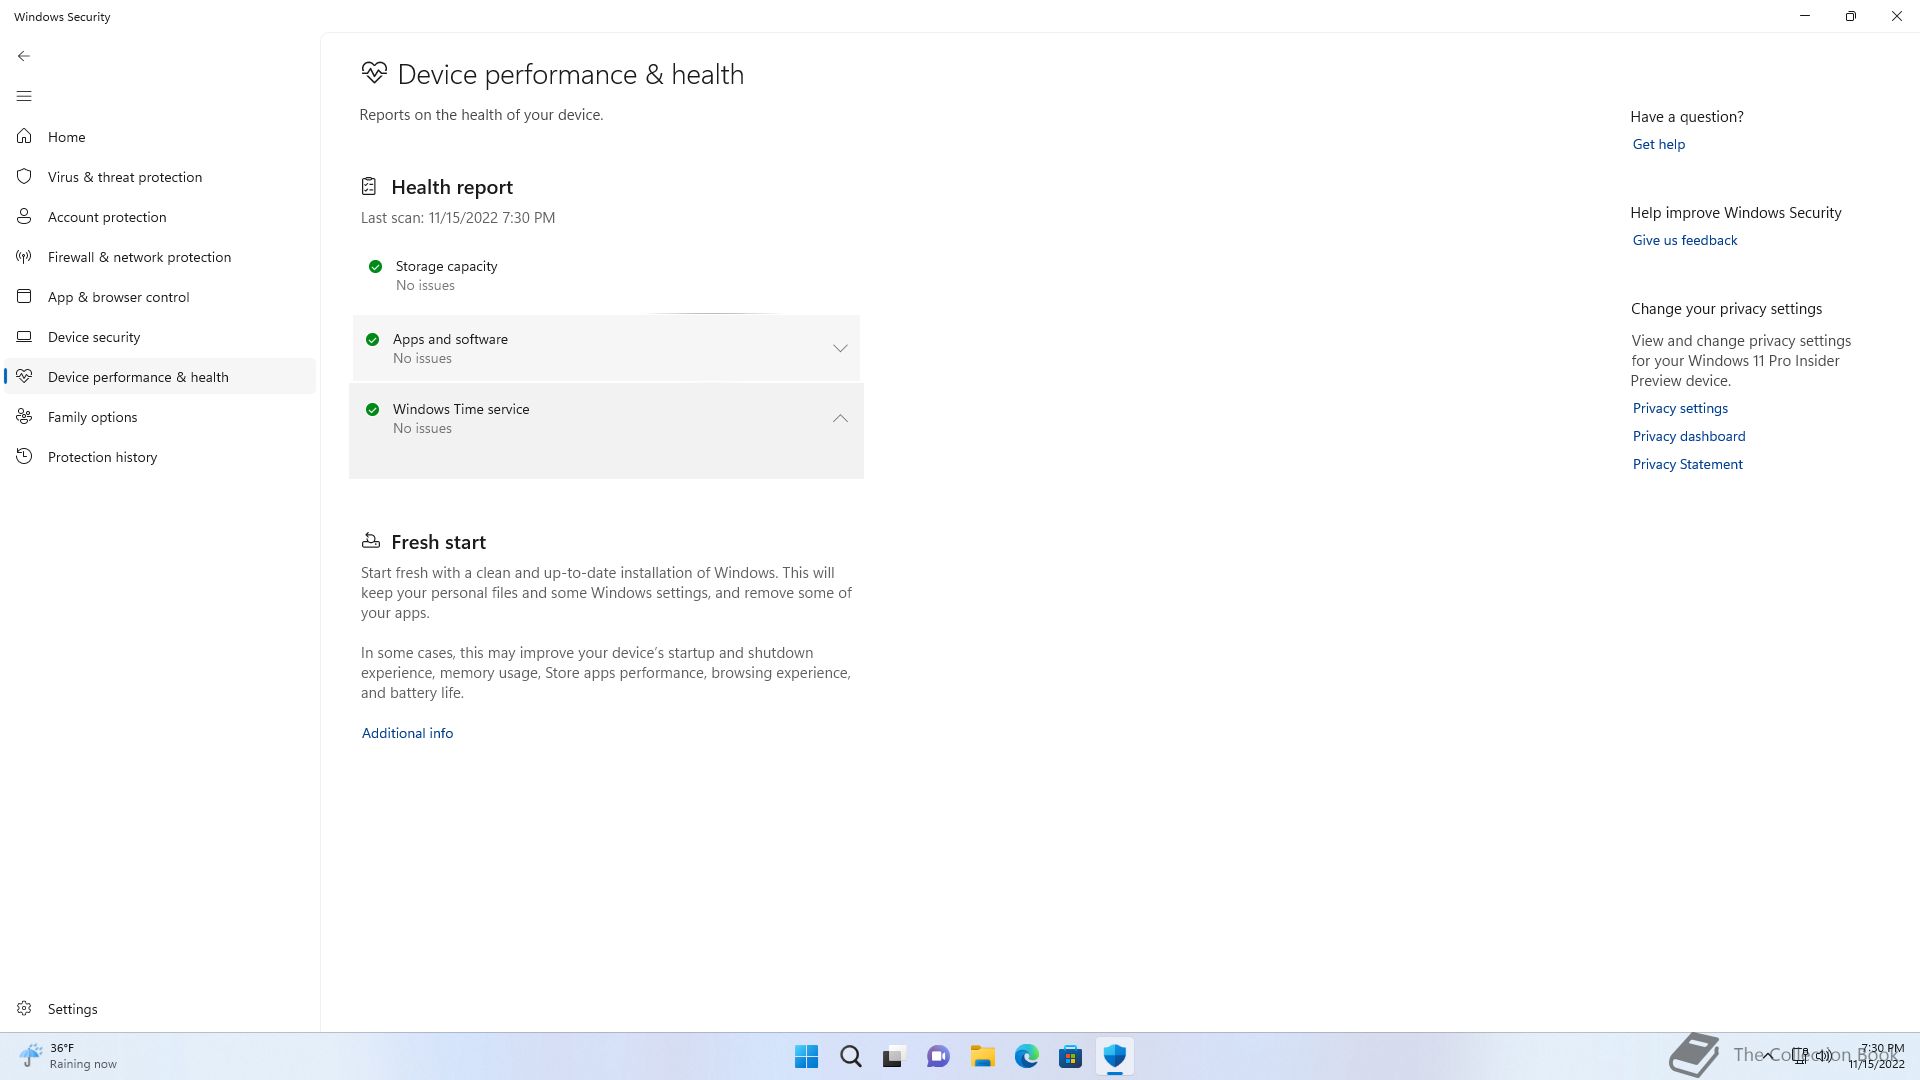Click the Device performance & health page heading
Screen dimensions: 1920x1080
570,74
